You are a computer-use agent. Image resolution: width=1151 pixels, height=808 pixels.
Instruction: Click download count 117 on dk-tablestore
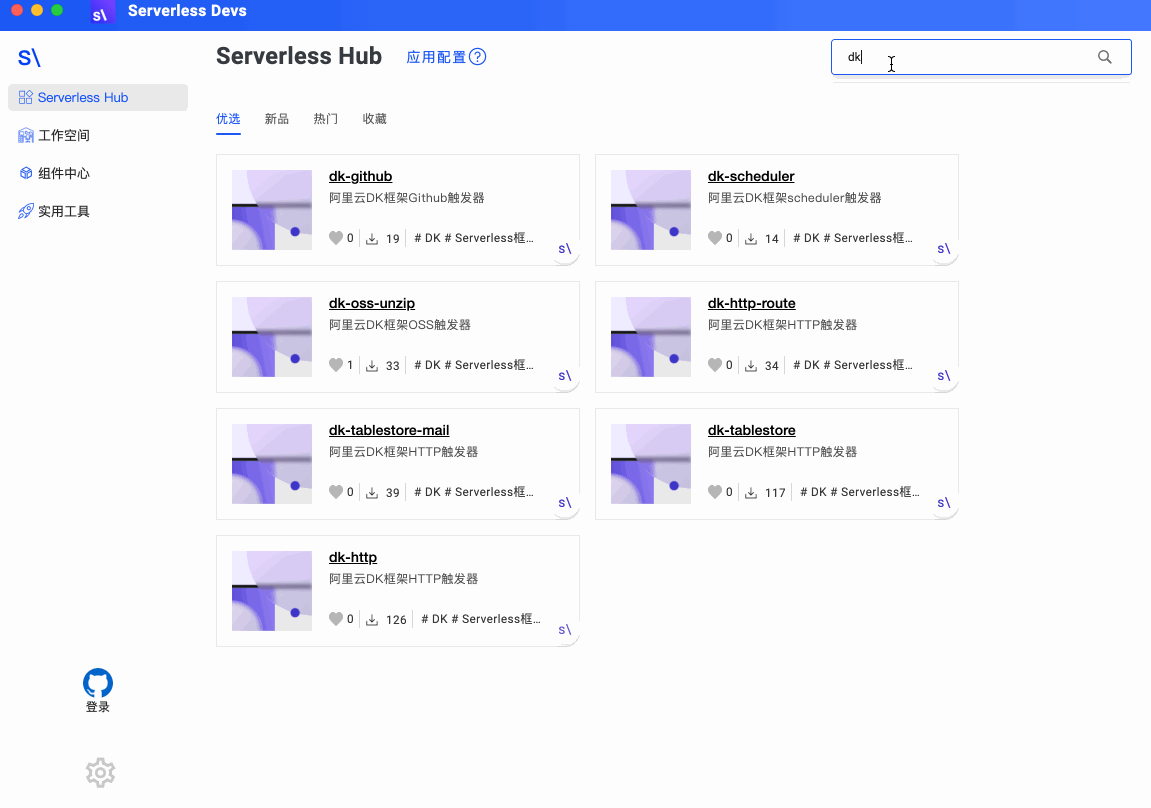pyautogui.click(x=775, y=492)
